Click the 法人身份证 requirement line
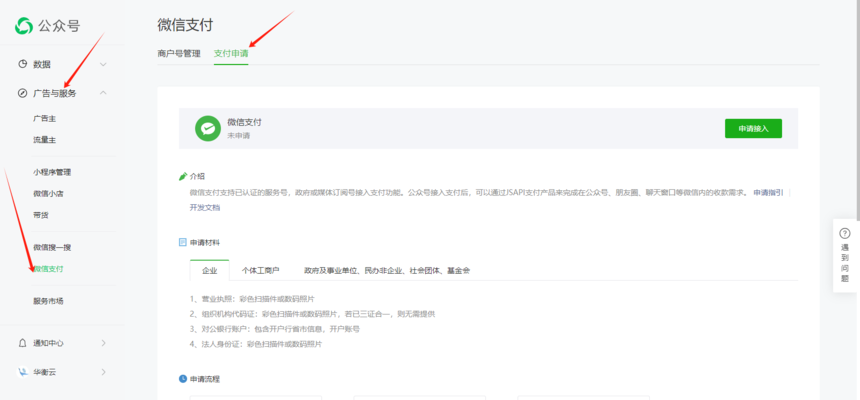Image resolution: width=860 pixels, height=400 pixels. point(256,344)
